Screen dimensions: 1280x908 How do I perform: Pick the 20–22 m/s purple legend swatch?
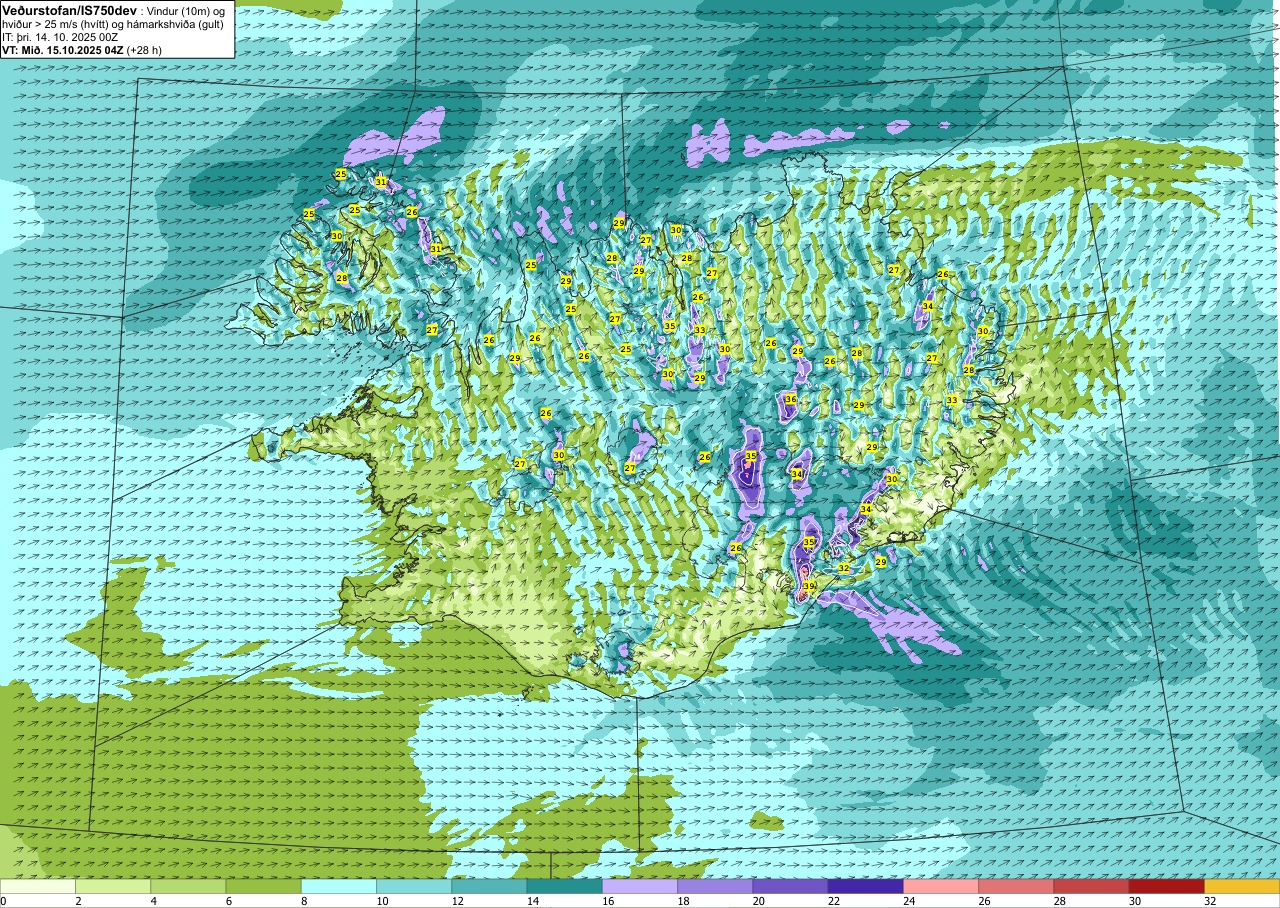pos(790,886)
